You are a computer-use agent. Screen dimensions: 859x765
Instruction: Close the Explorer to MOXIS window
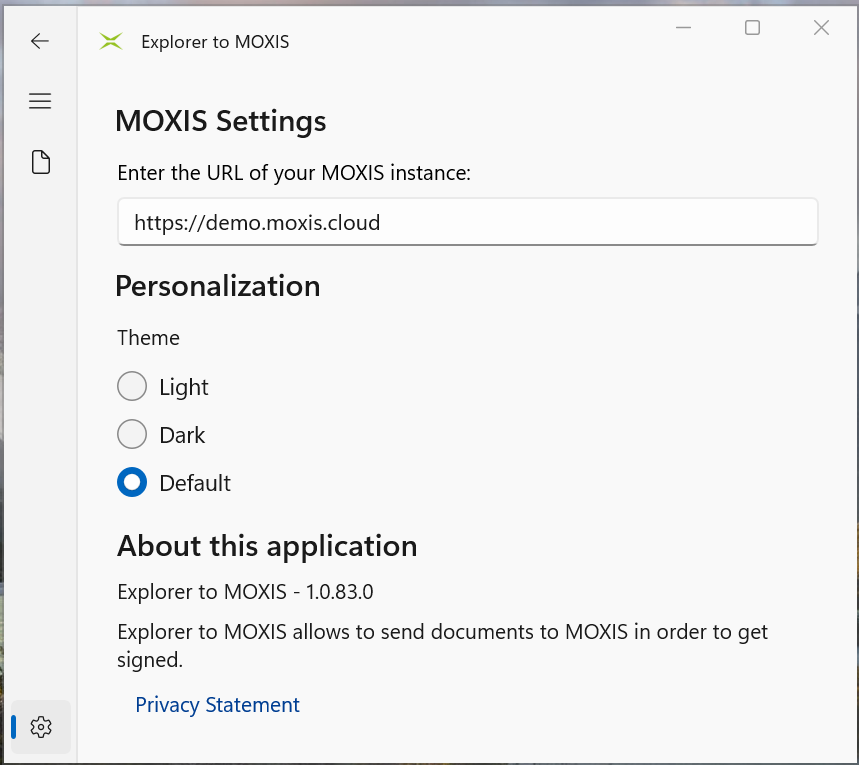click(x=821, y=27)
